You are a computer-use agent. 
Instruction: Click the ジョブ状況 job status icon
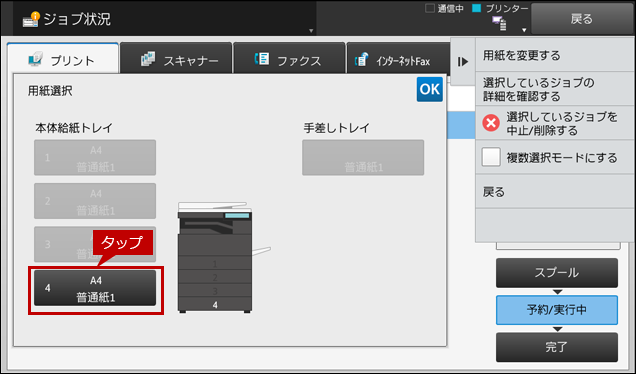(31, 19)
